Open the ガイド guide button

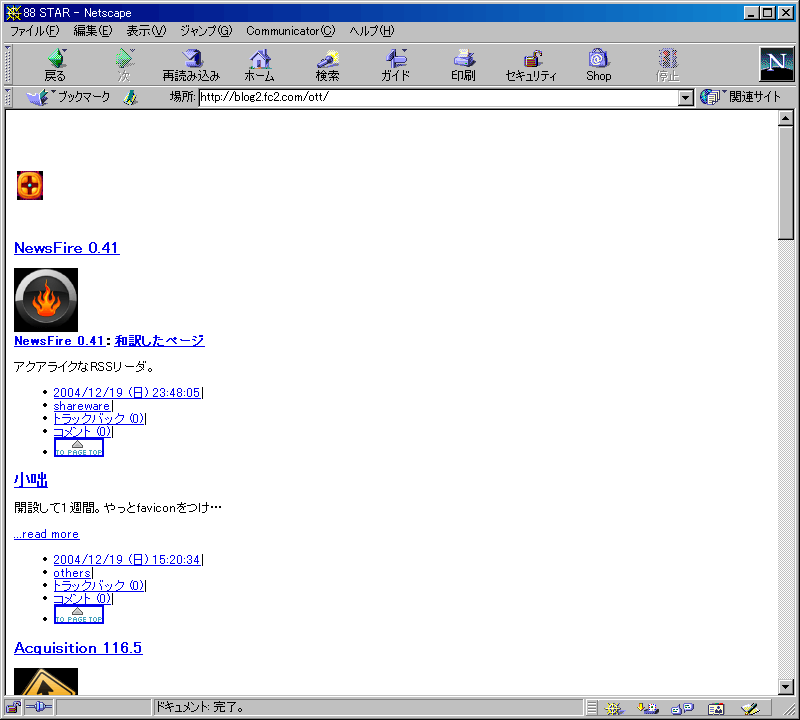(395, 65)
